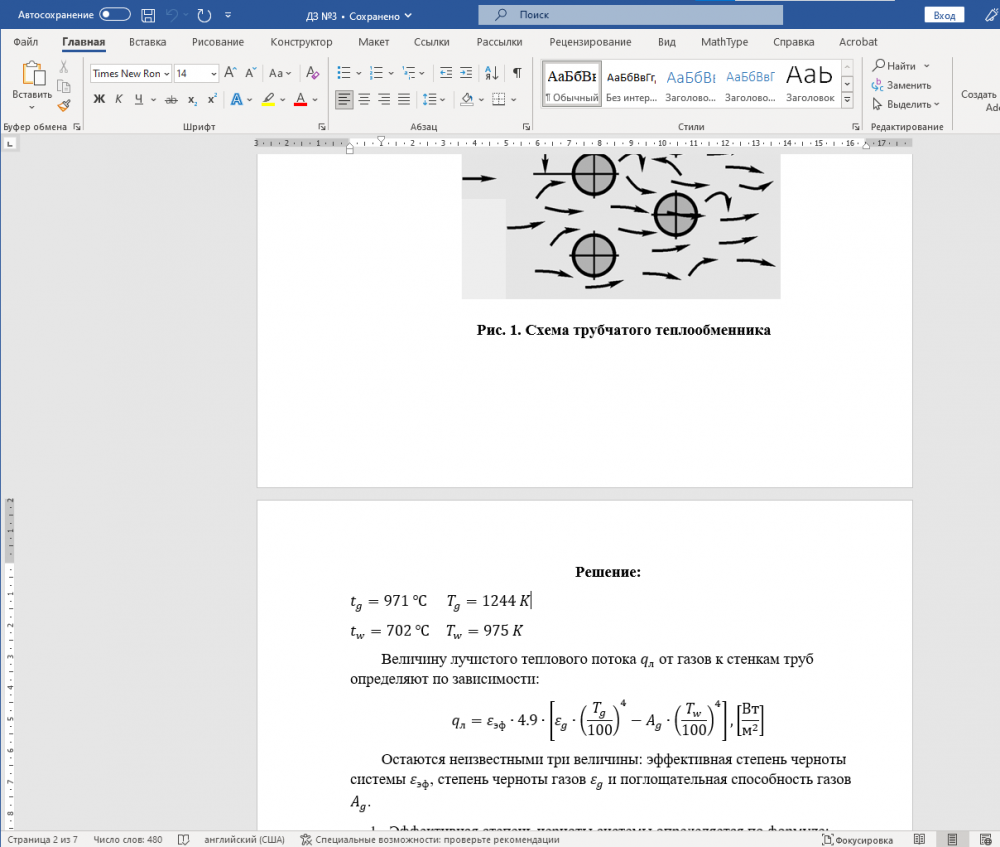Select justify alignment
1000x847 pixels.
[x=404, y=99]
